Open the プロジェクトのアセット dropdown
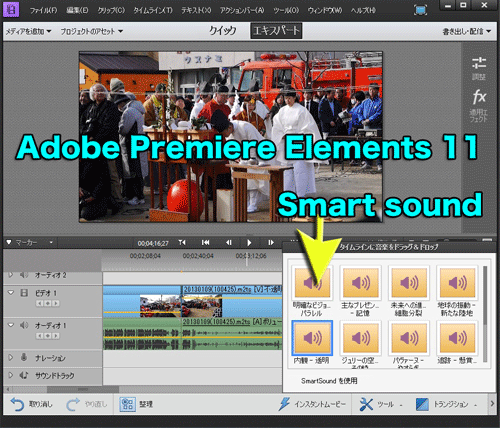Screen dimensions: 500x428 91,31
